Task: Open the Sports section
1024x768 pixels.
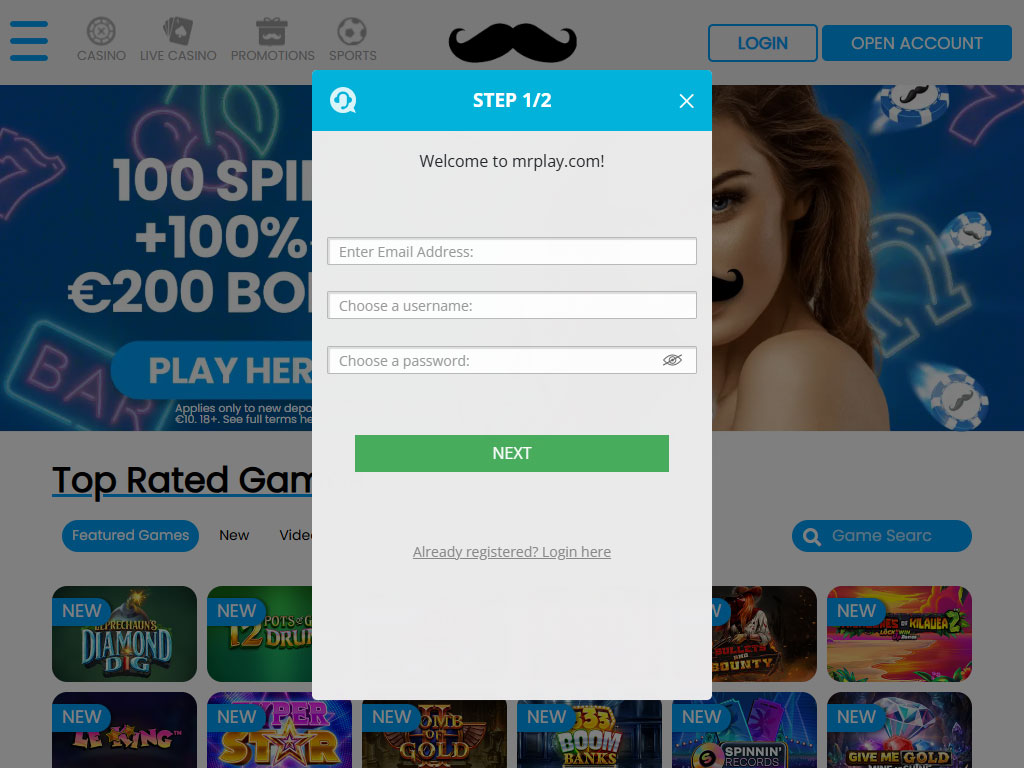Action: tap(353, 40)
